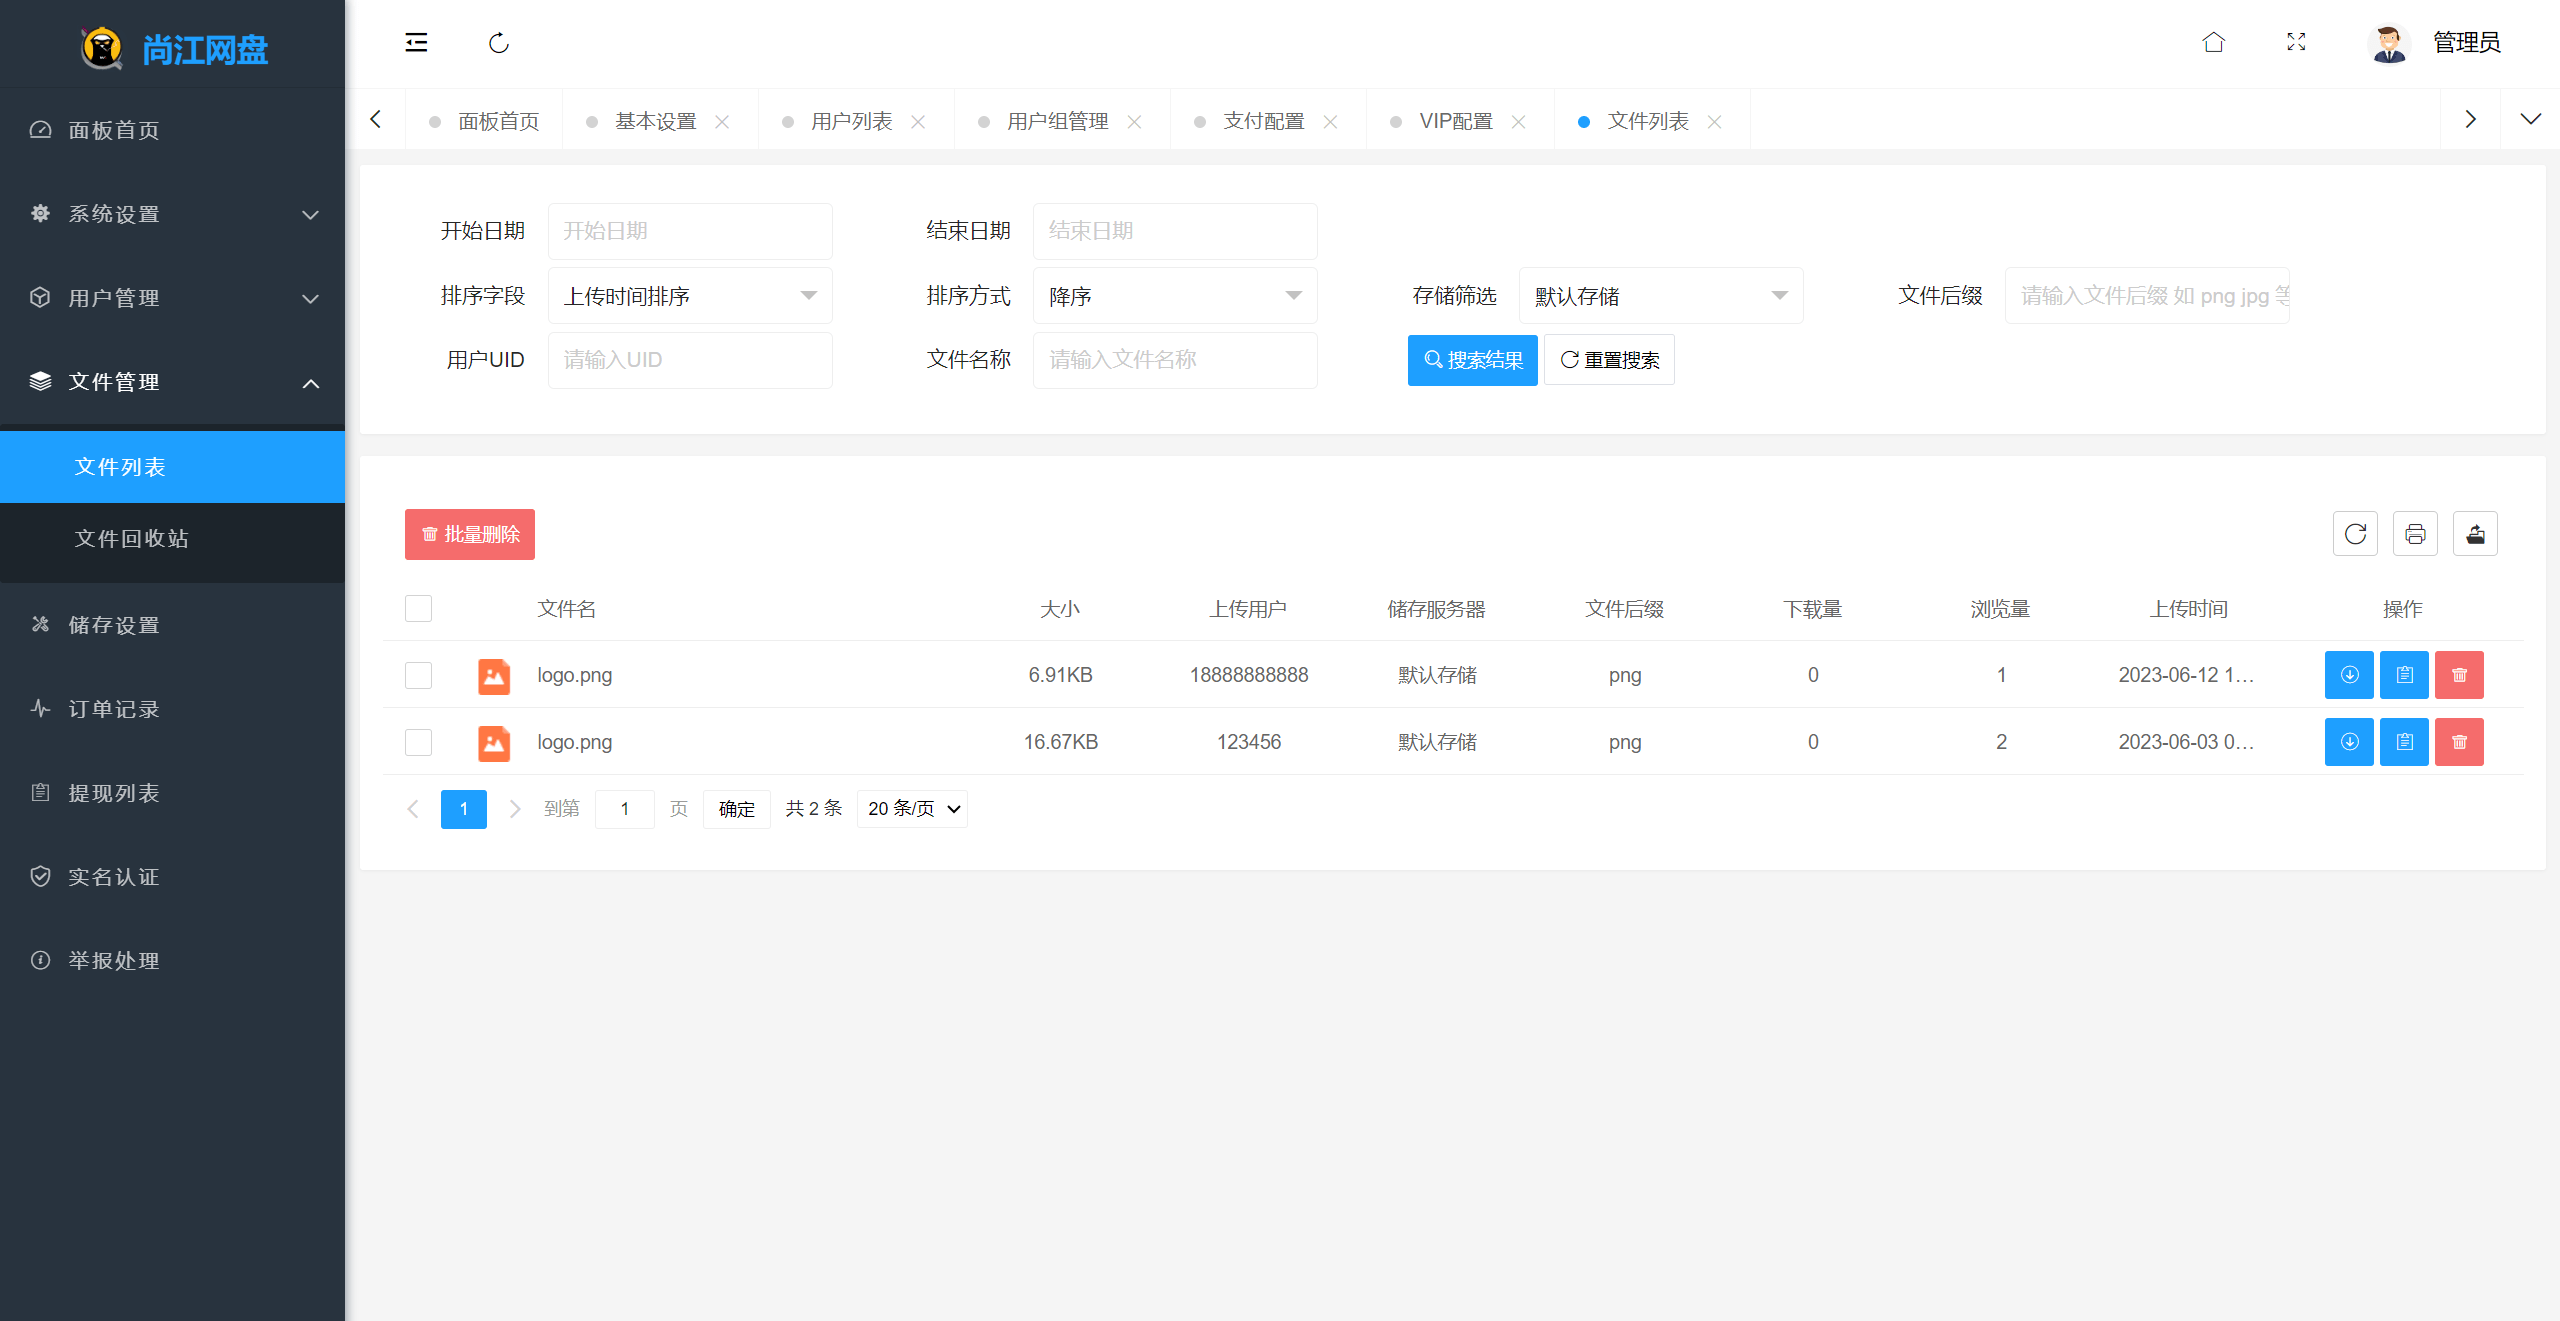2560x1321 pixels.
Task: Delete the 16.67KB logo.png file
Action: 2459,742
